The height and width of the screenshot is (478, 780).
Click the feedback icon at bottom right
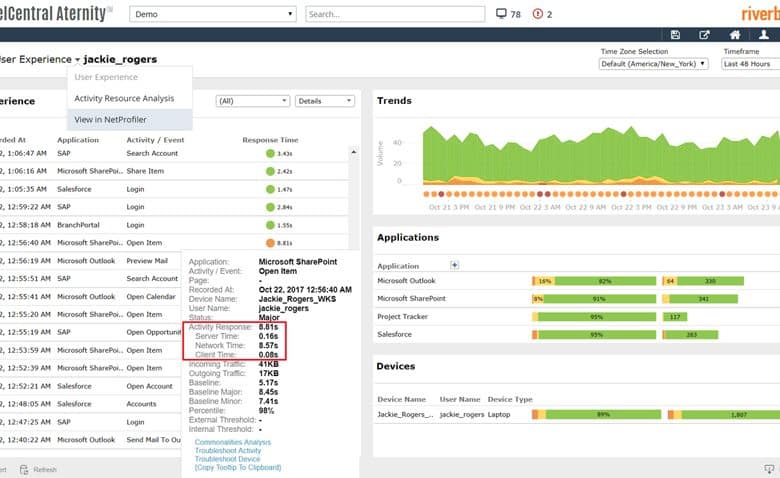point(769,469)
